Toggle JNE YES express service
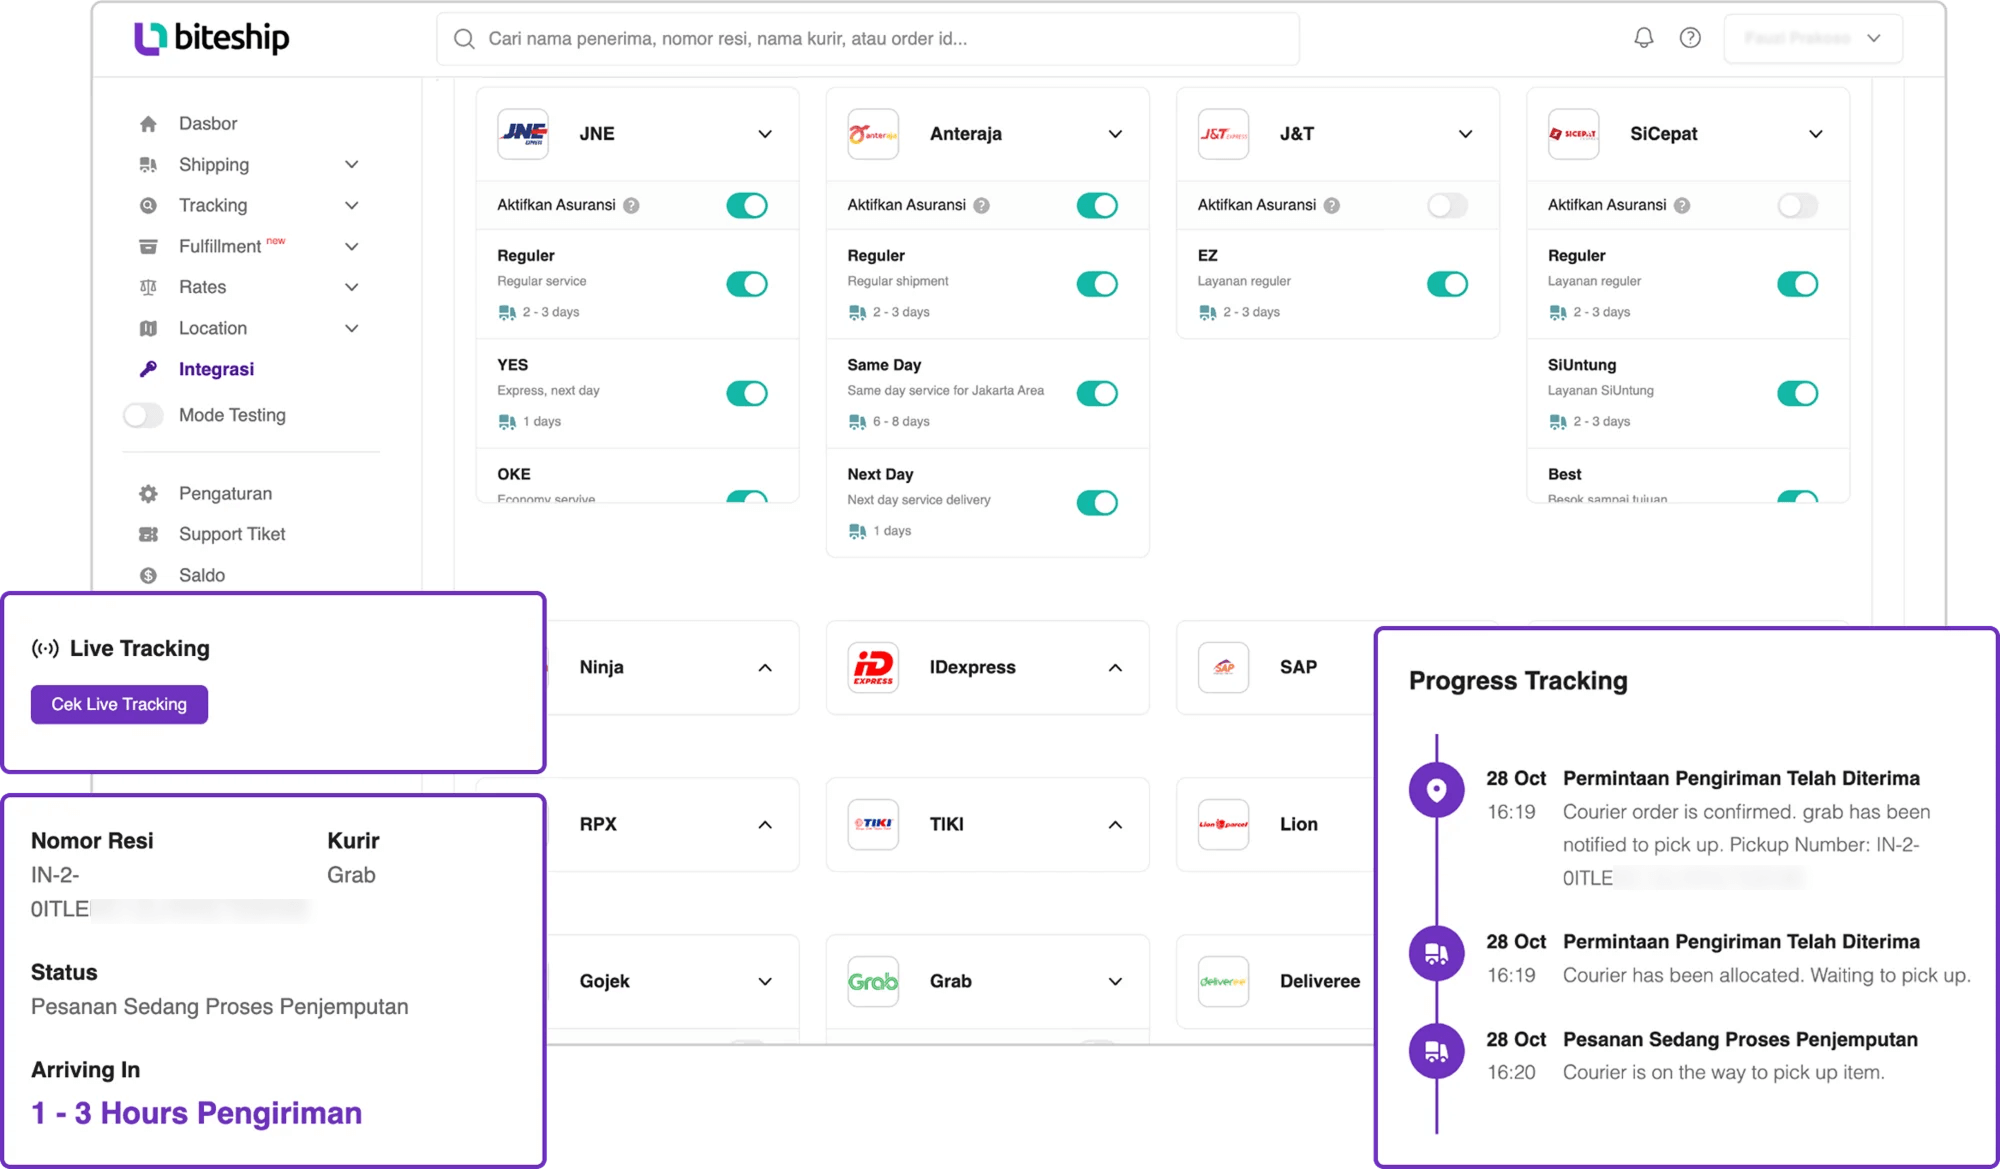The height and width of the screenshot is (1169, 2000). click(x=747, y=393)
